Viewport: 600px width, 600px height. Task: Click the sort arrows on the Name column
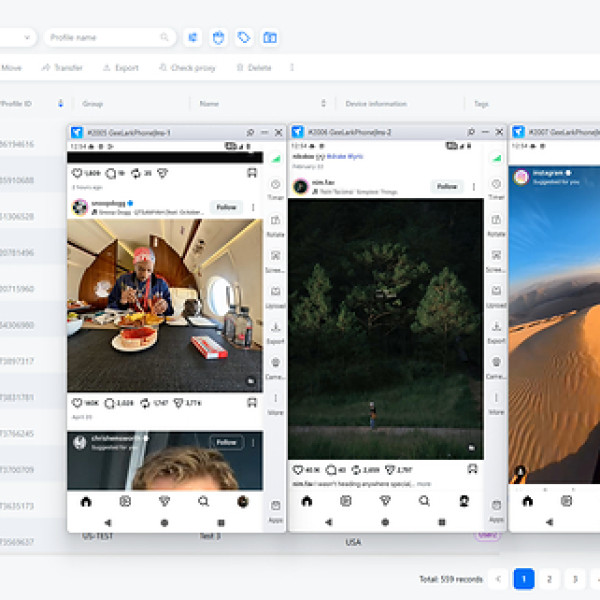(323, 103)
